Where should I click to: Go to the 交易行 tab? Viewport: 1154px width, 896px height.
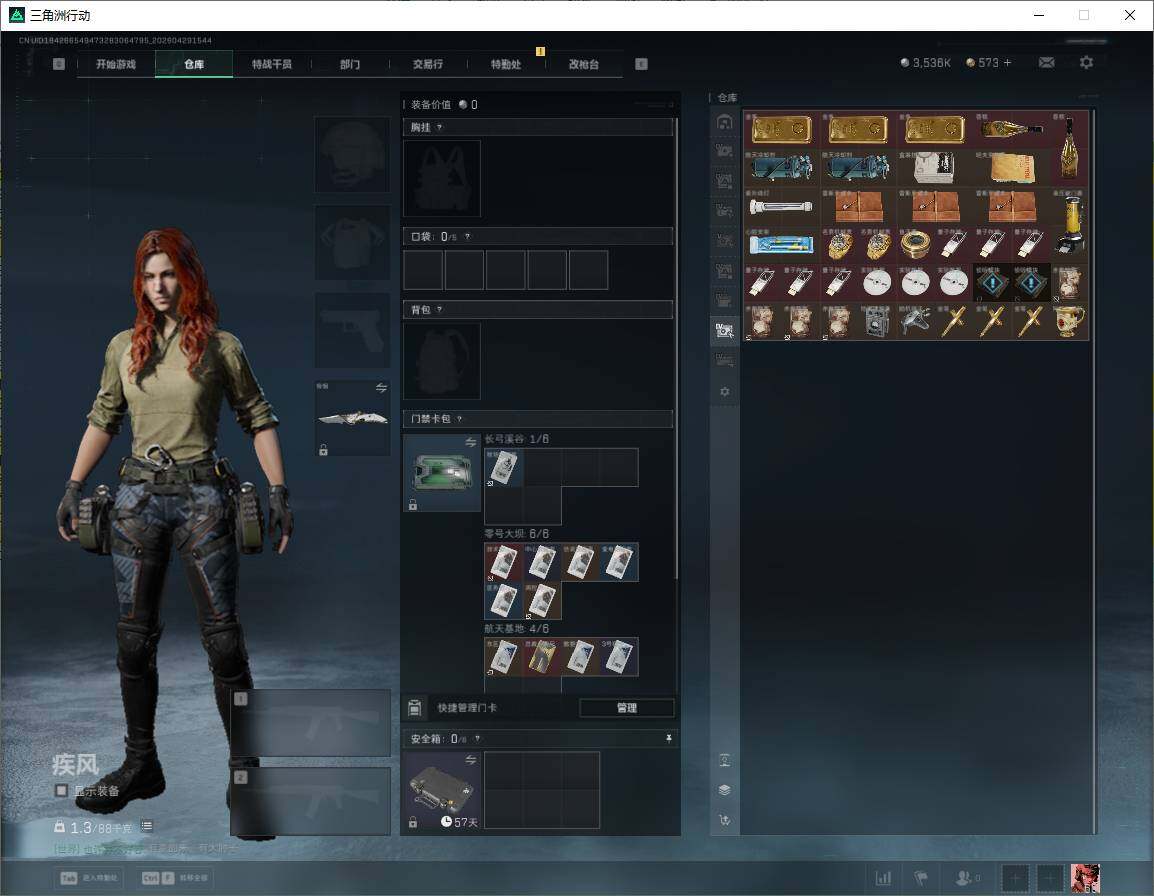tap(428, 64)
